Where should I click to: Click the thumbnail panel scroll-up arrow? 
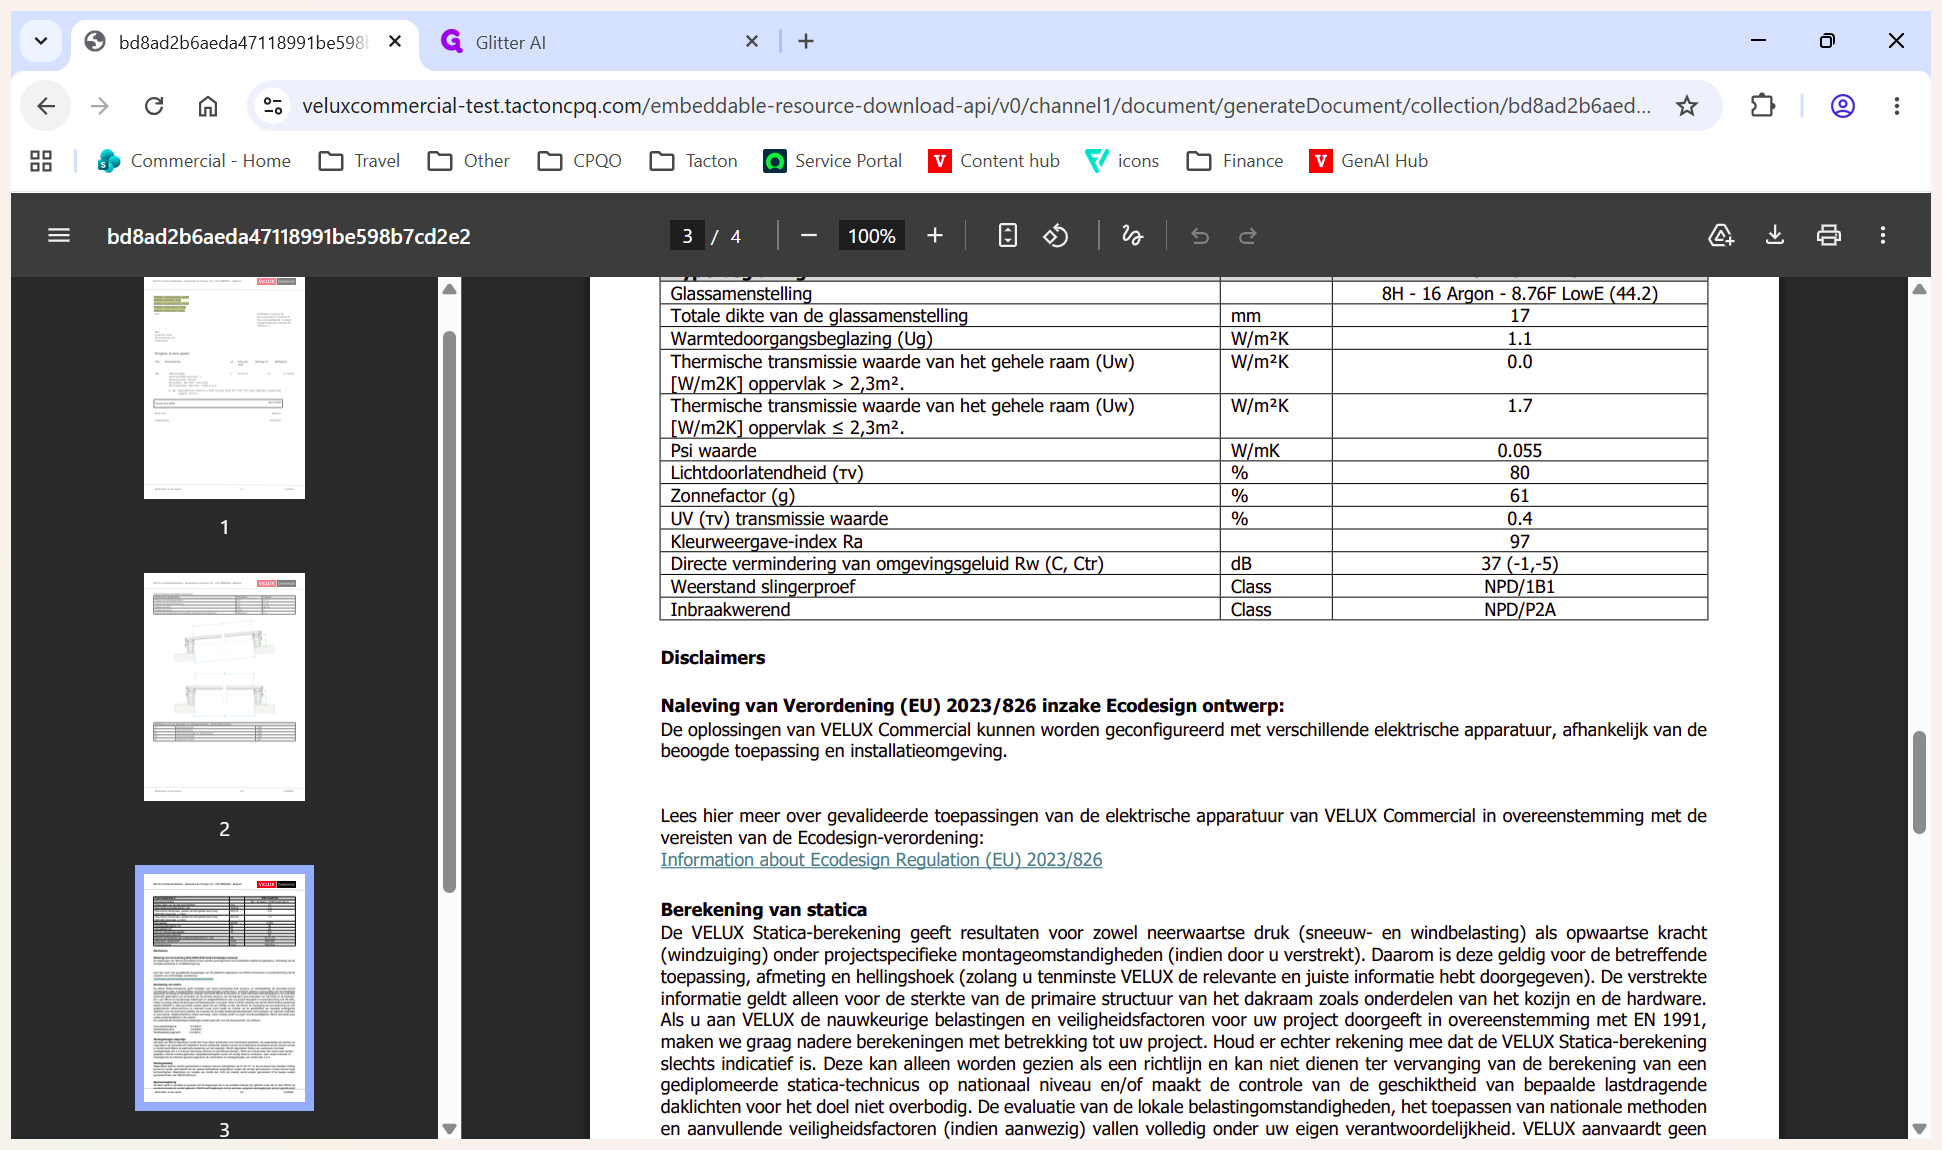tap(450, 289)
